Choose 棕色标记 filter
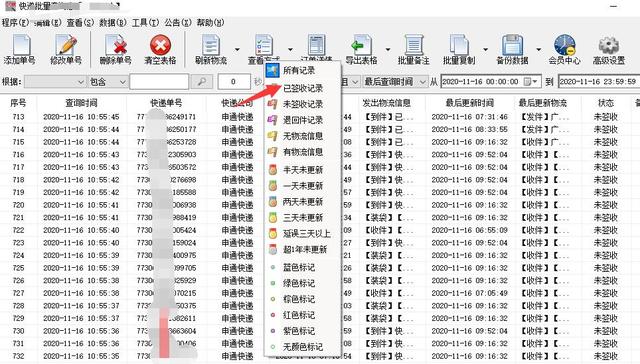The image size is (640, 364). click(302, 299)
